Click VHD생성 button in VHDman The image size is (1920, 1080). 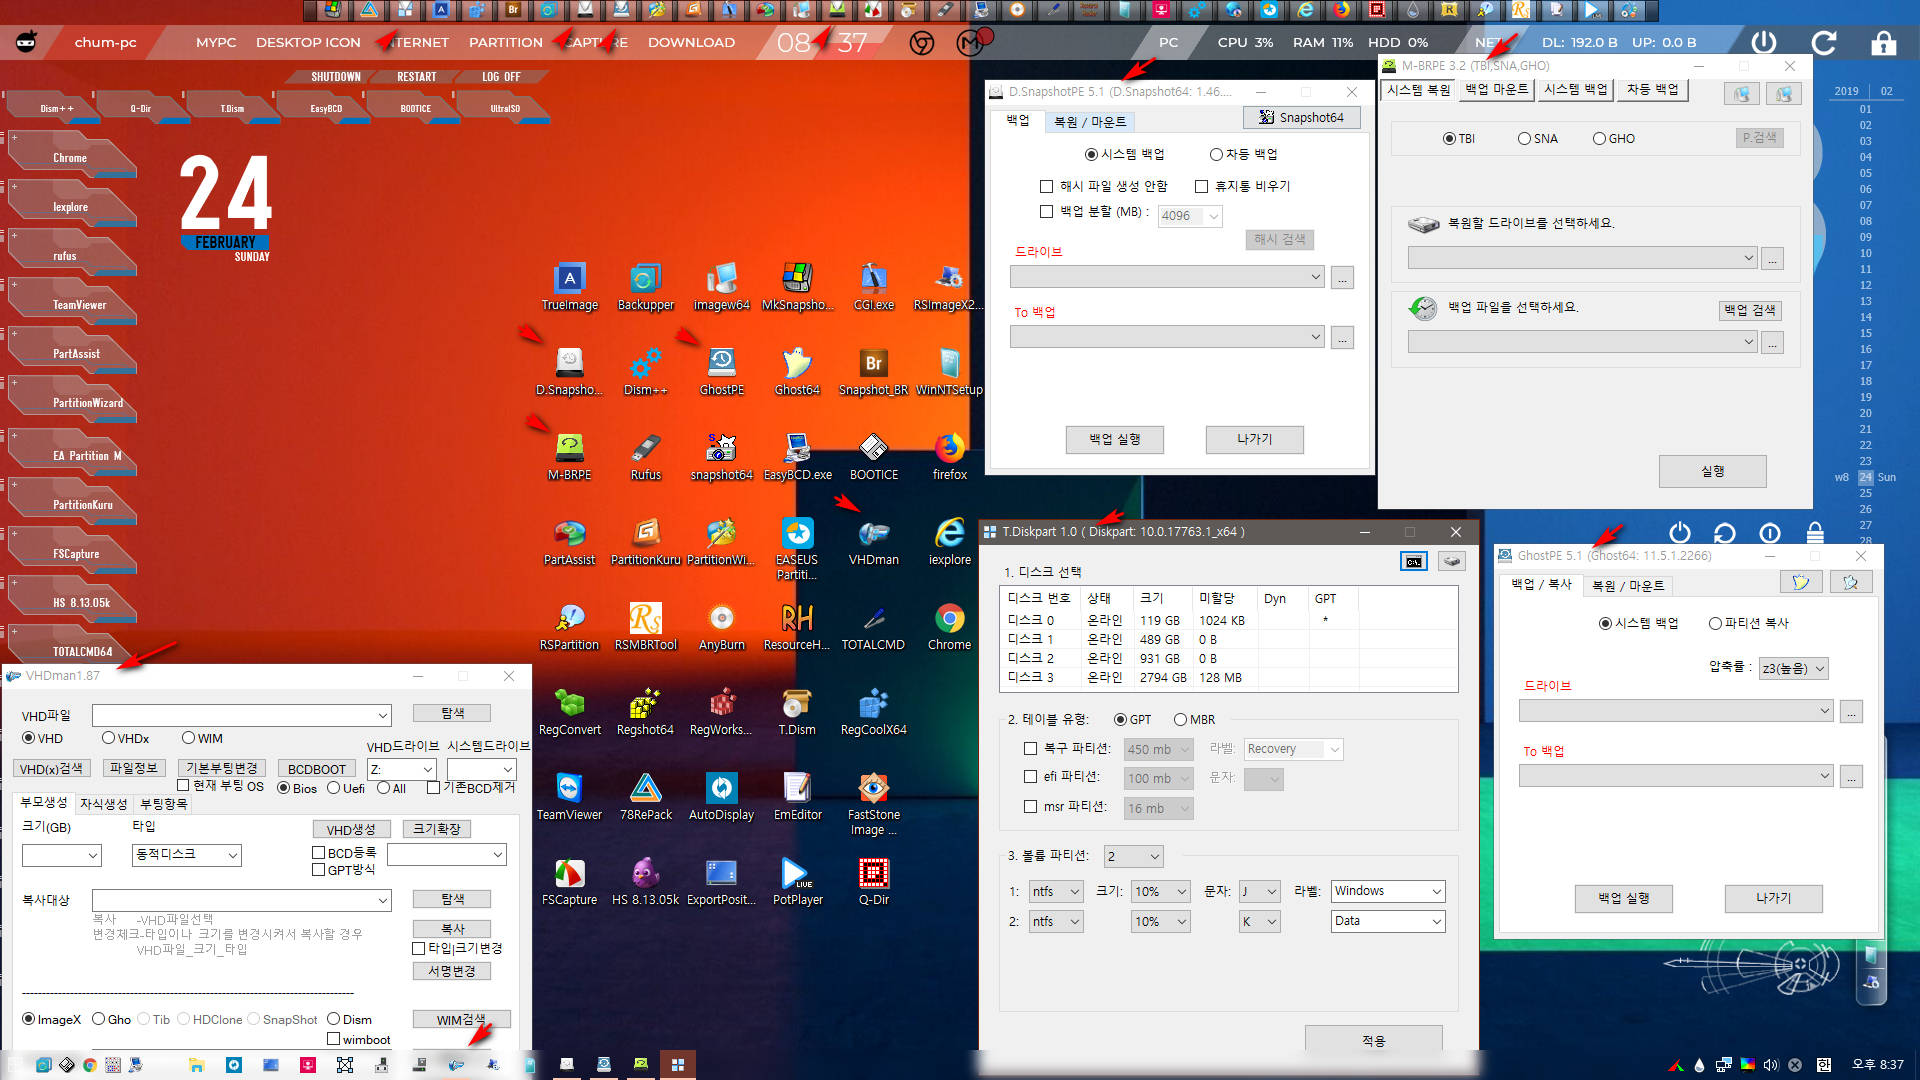tap(351, 829)
